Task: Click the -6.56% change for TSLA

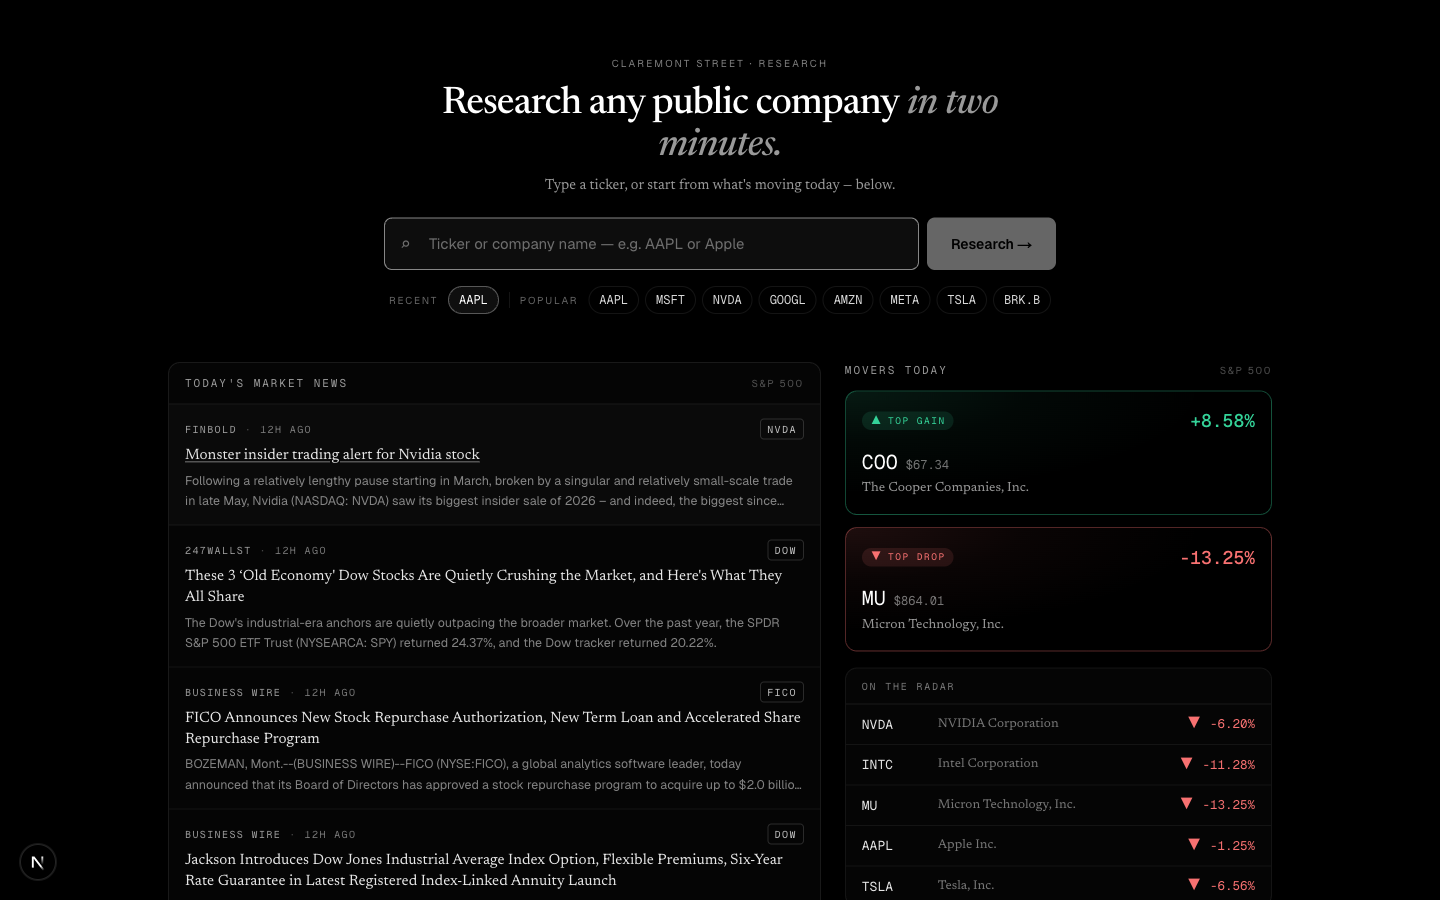Action: [1232, 886]
